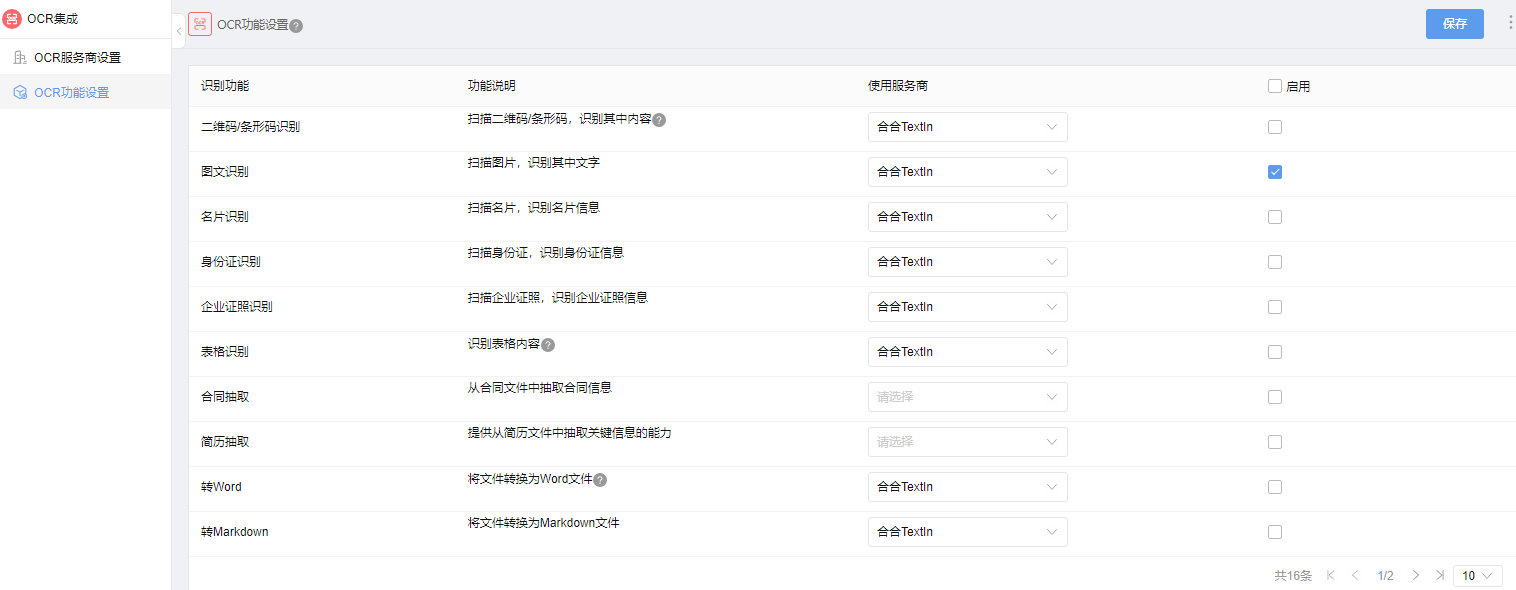This screenshot has height=590, width=1516.
Task: Enable 简历抽取 checkbox
Action: [1275, 442]
